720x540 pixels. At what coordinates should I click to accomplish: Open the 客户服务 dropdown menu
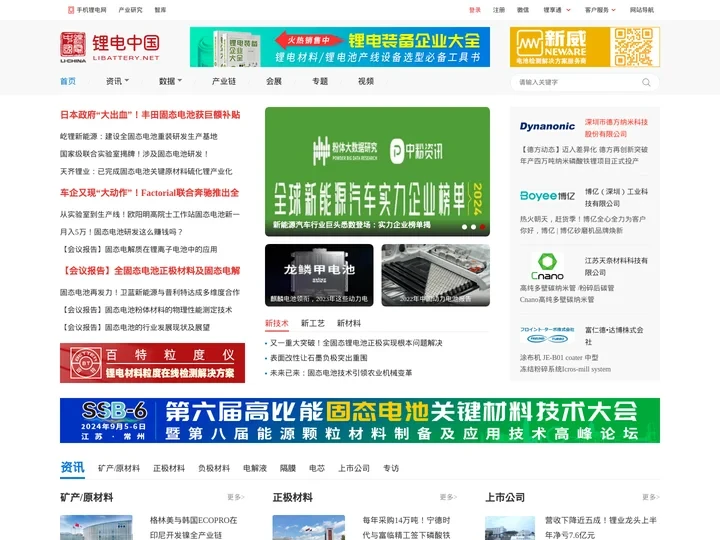pos(600,10)
